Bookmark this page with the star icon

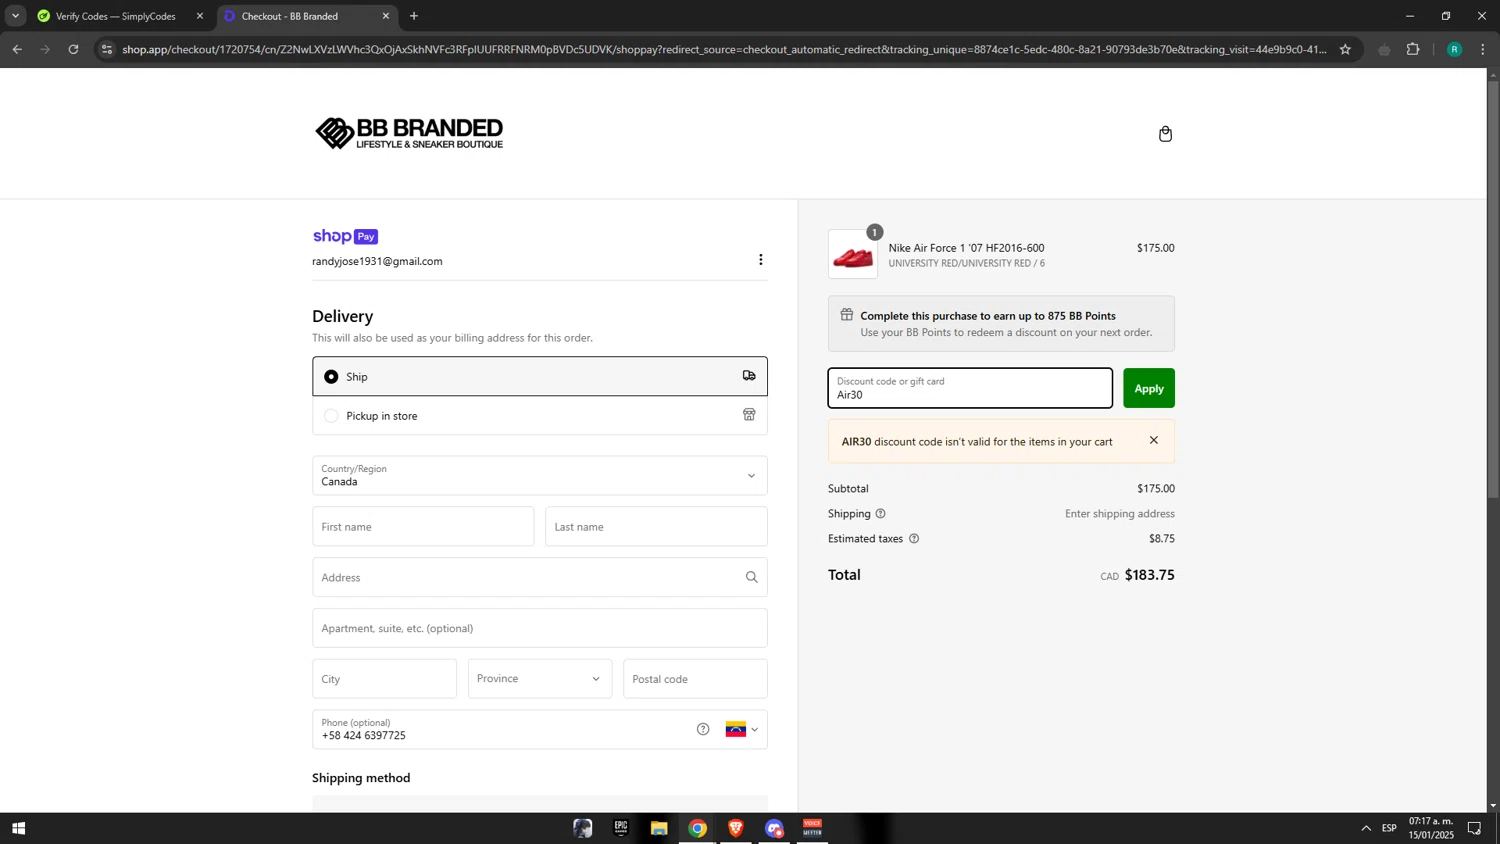(x=1345, y=49)
